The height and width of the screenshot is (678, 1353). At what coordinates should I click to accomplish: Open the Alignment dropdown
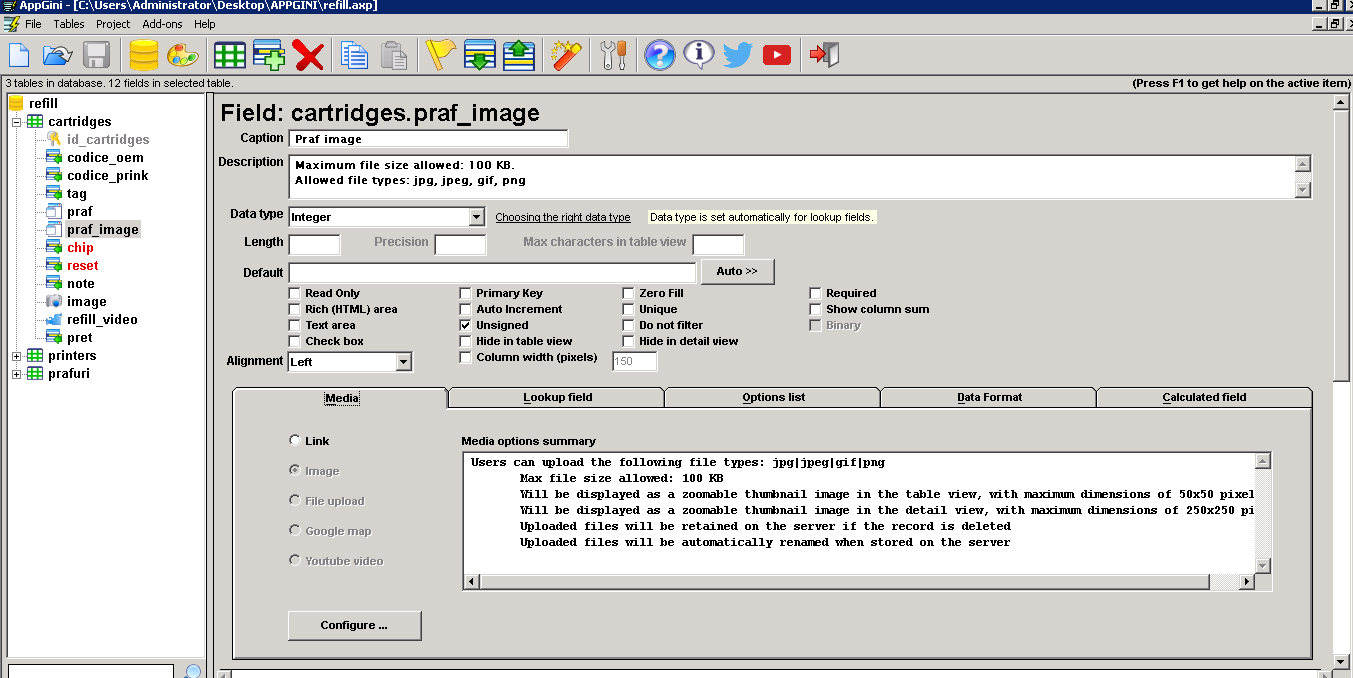[403, 362]
